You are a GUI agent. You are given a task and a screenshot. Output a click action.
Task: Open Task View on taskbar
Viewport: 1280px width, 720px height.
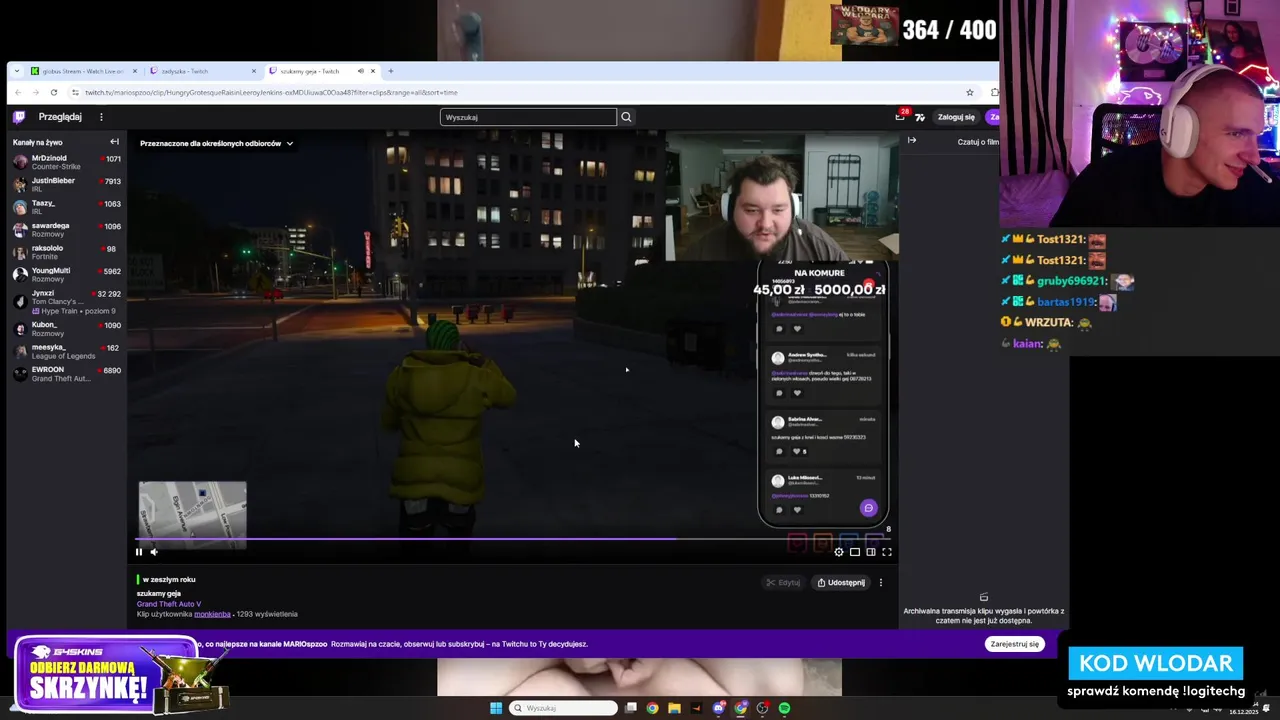click(631, 708)
